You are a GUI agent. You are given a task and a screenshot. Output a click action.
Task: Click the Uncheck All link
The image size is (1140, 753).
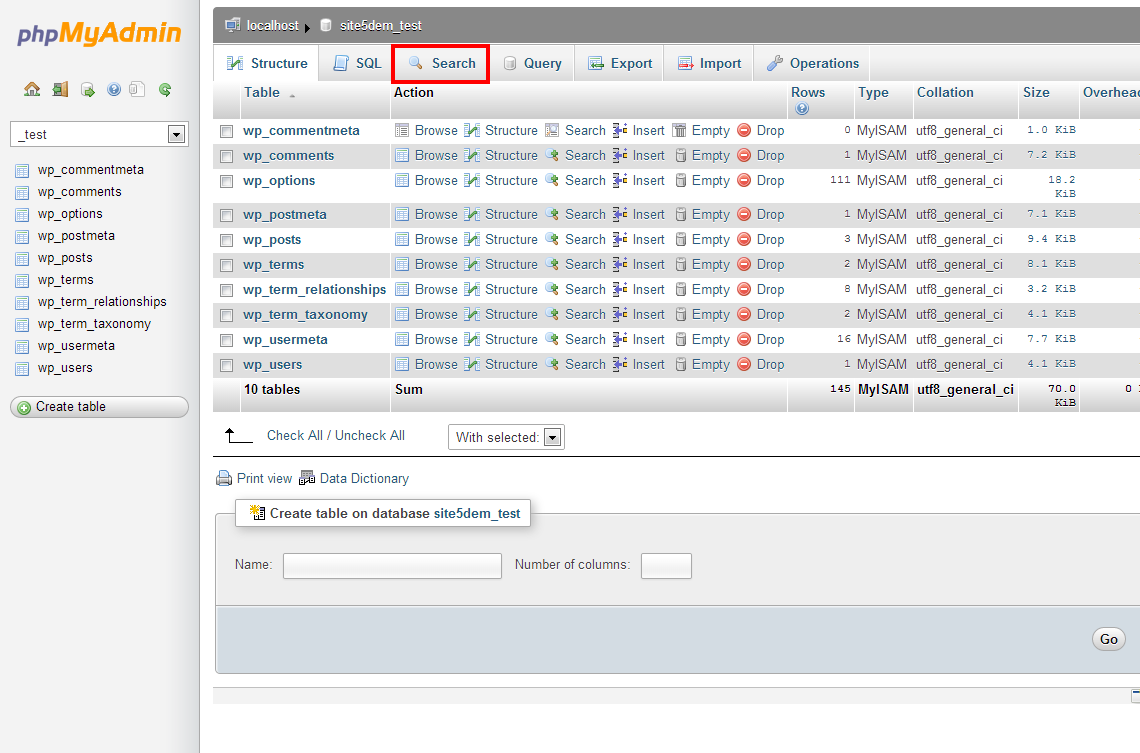370,435
